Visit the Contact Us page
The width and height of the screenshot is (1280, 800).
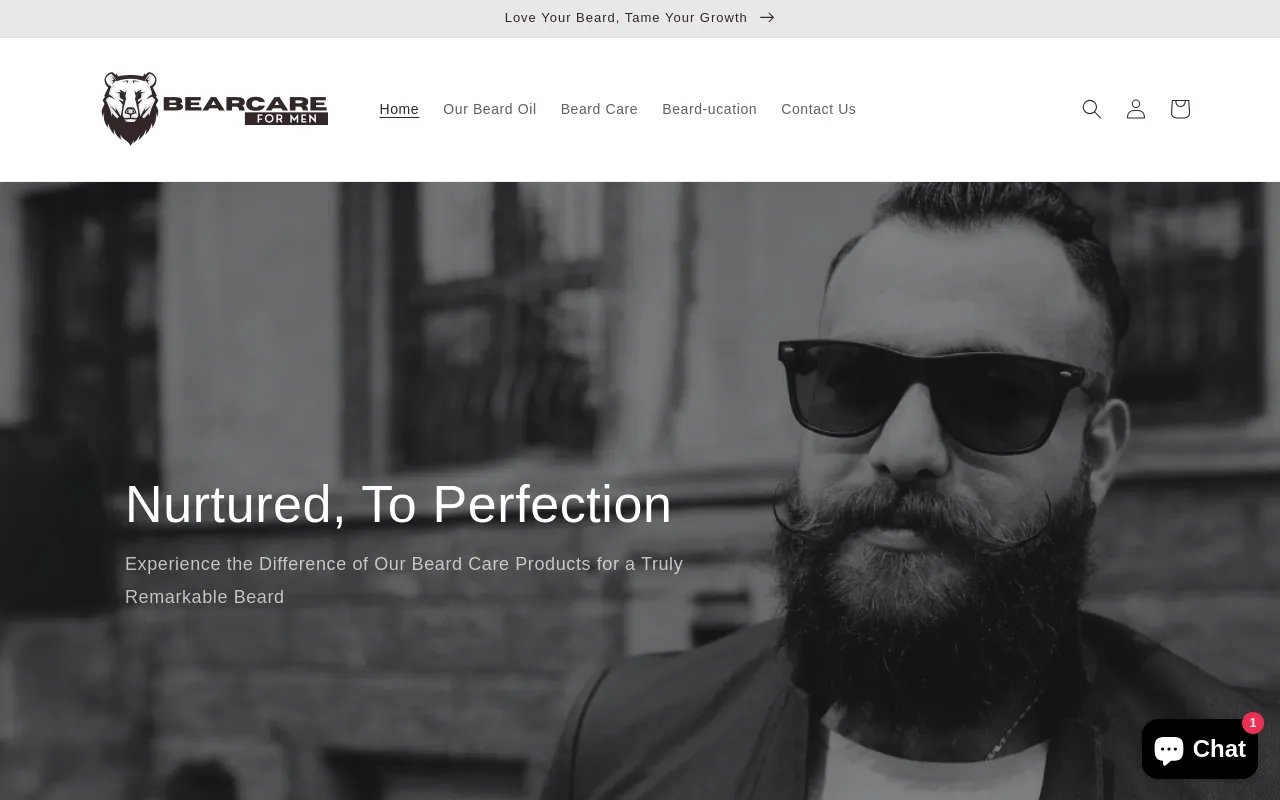(x=818, y=109)
